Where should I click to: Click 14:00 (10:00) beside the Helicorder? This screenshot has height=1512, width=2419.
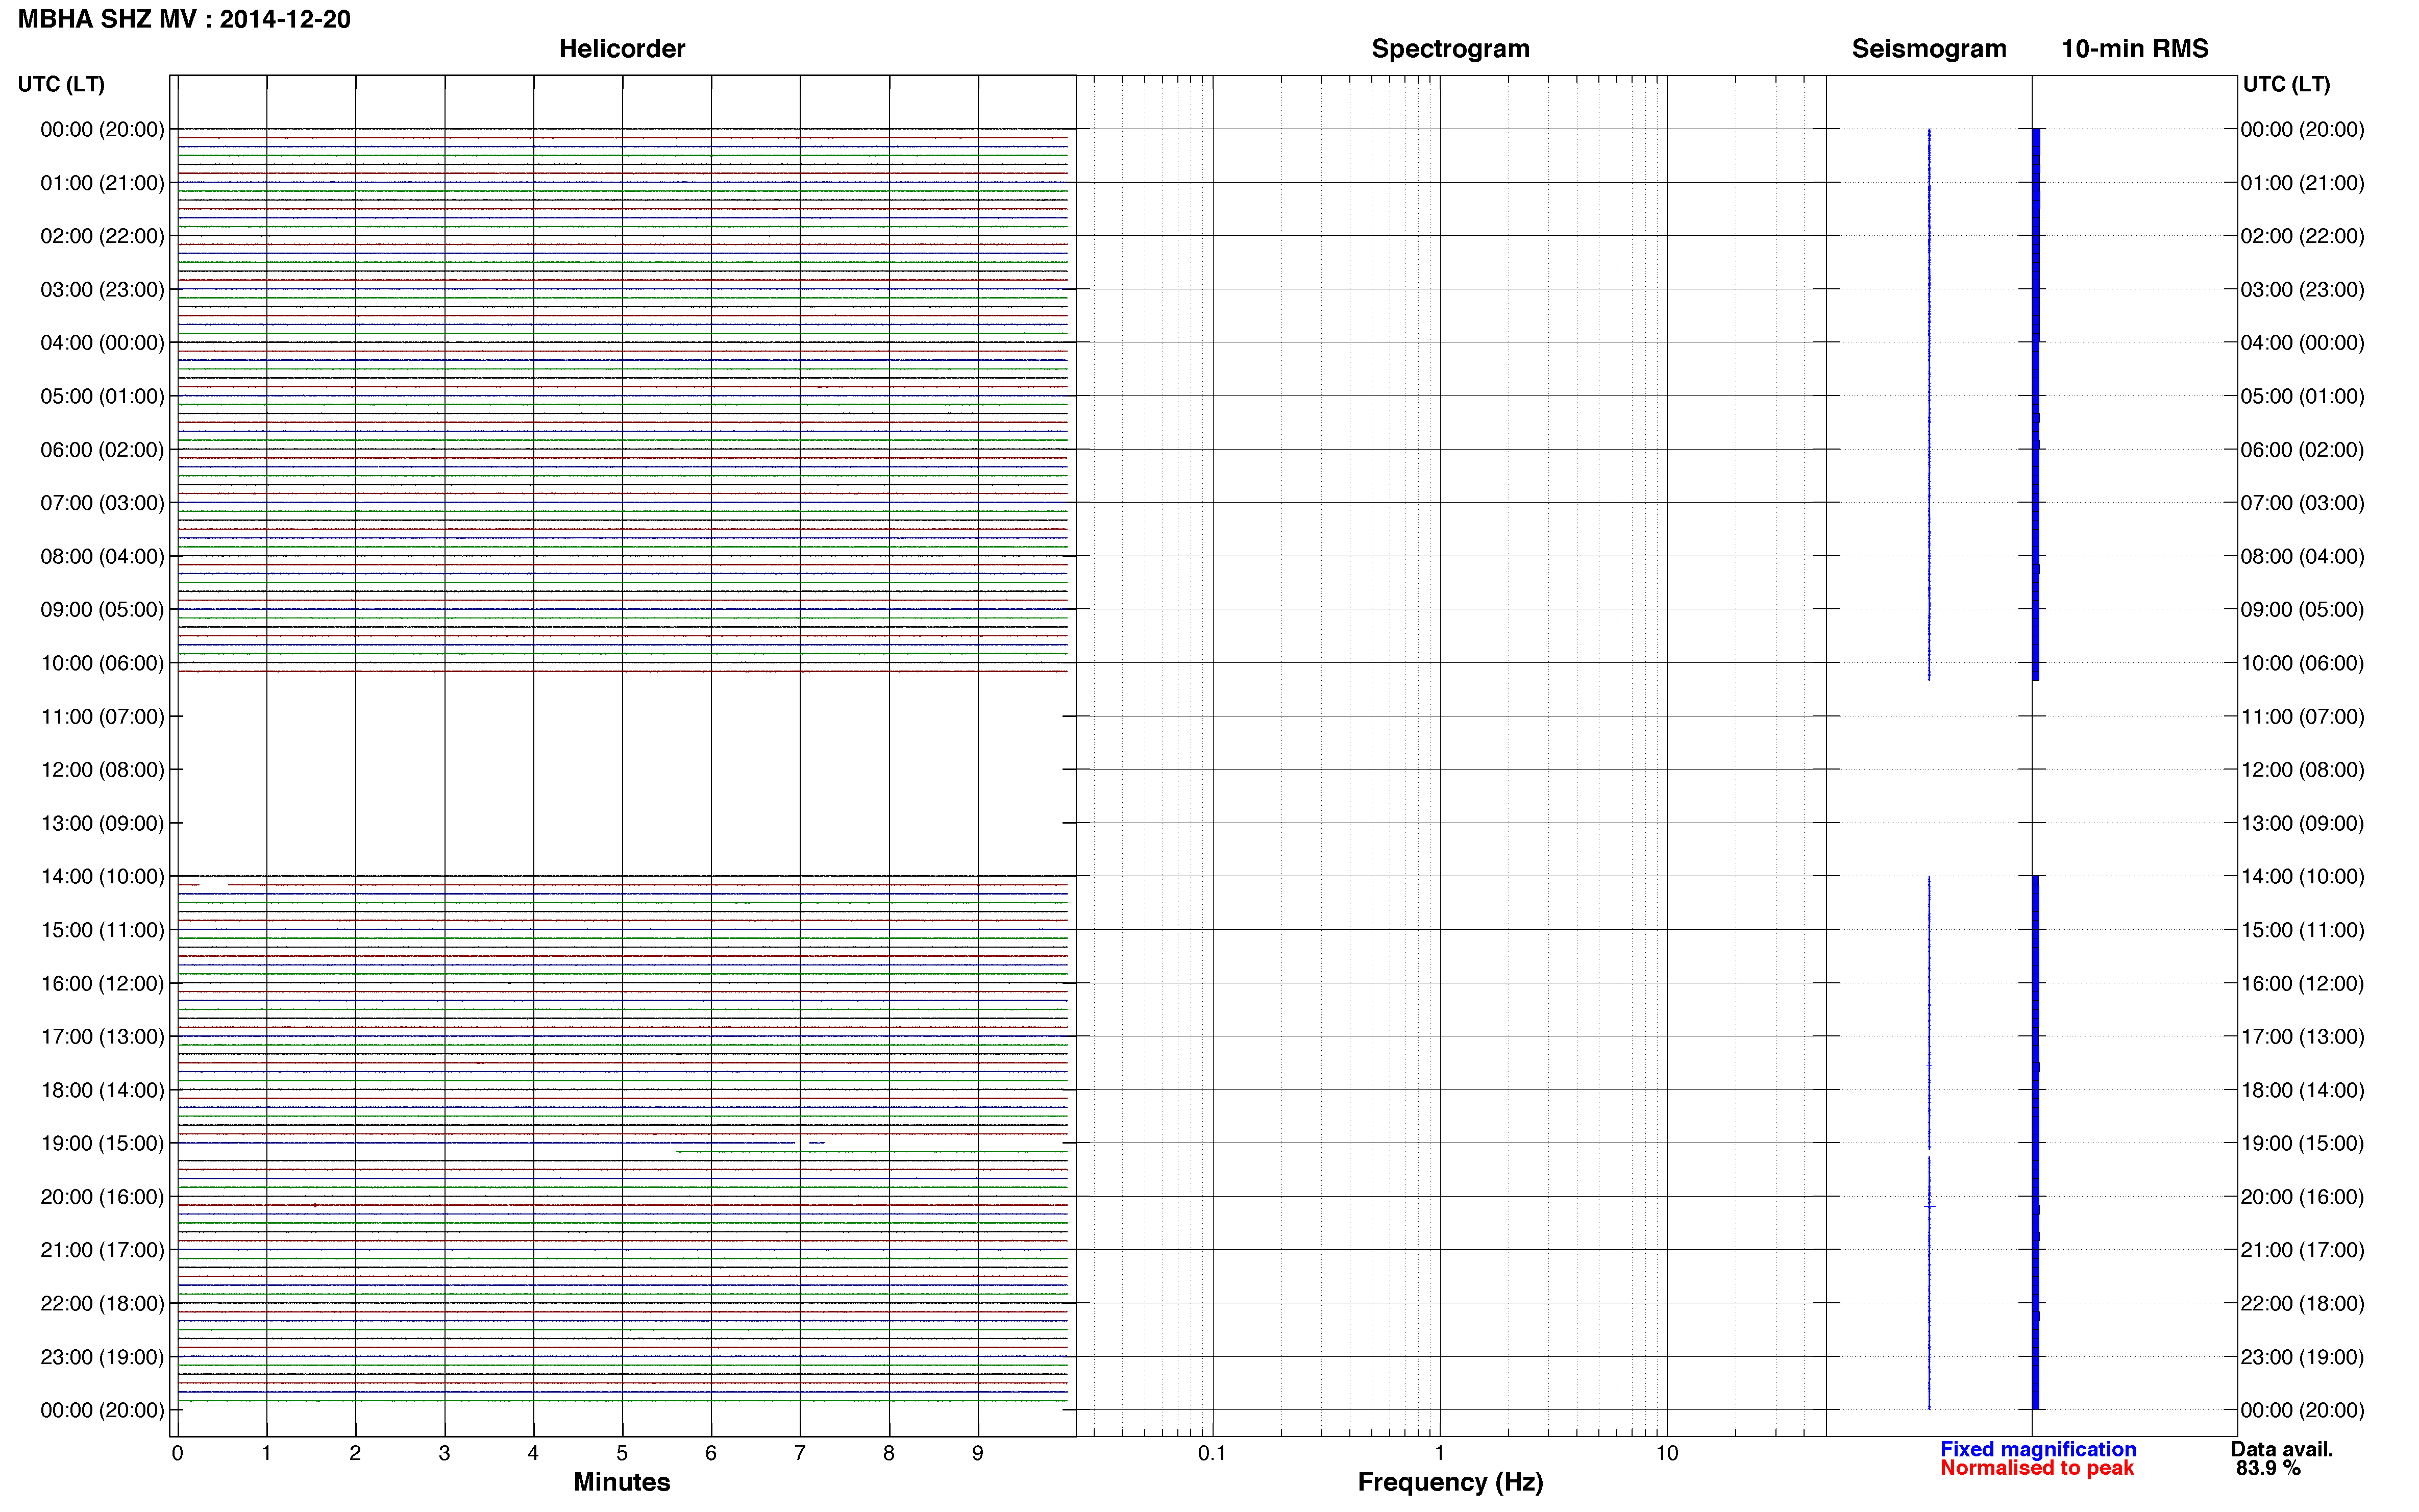[x=102, y=877]
